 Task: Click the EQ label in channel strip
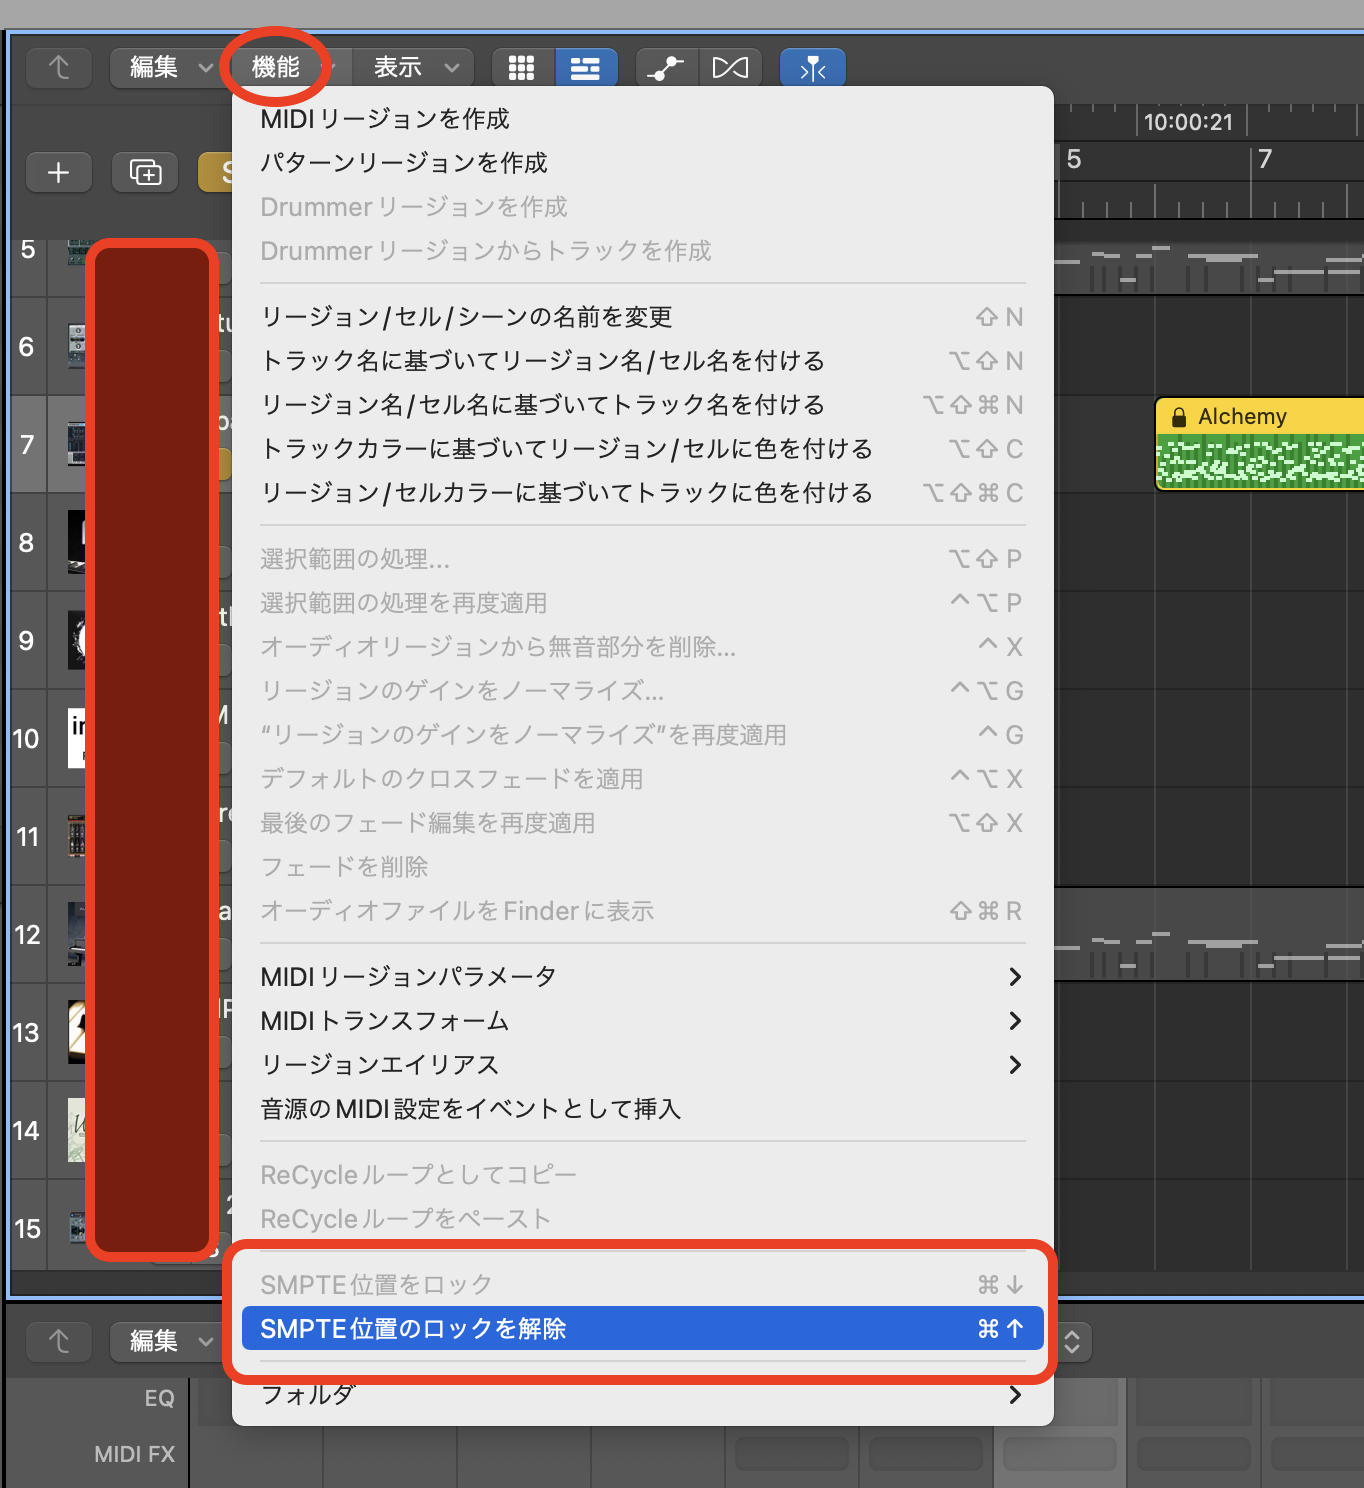click(x=159, y=1399)
